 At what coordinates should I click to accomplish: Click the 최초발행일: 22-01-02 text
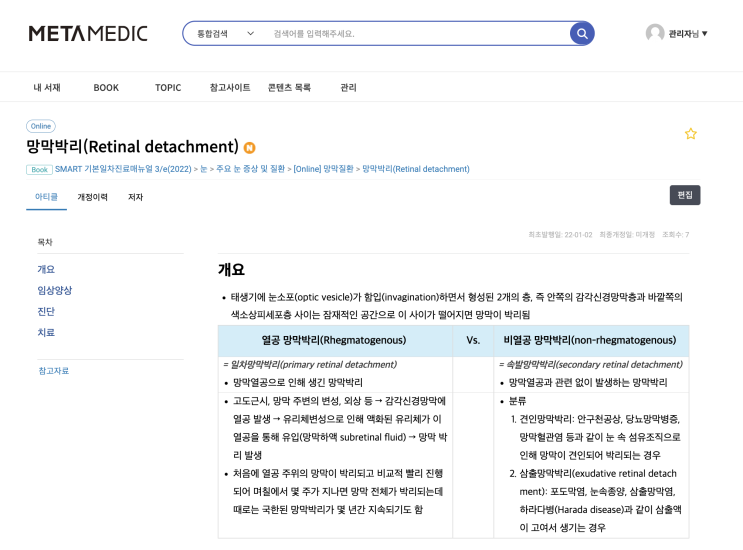pyautogui.click(x=560, y=234)
